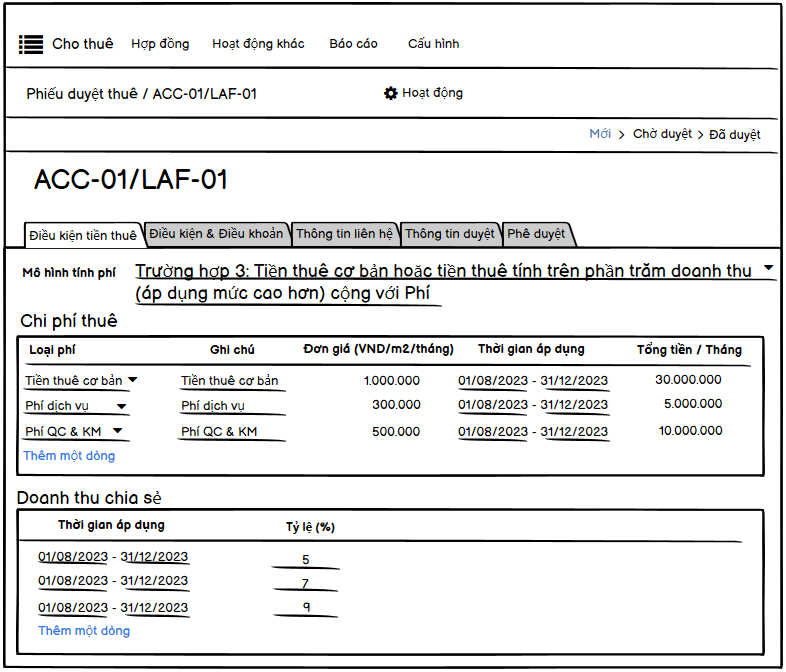
Task: Click start date in the 9% revenue row
Action: (73, 608)
